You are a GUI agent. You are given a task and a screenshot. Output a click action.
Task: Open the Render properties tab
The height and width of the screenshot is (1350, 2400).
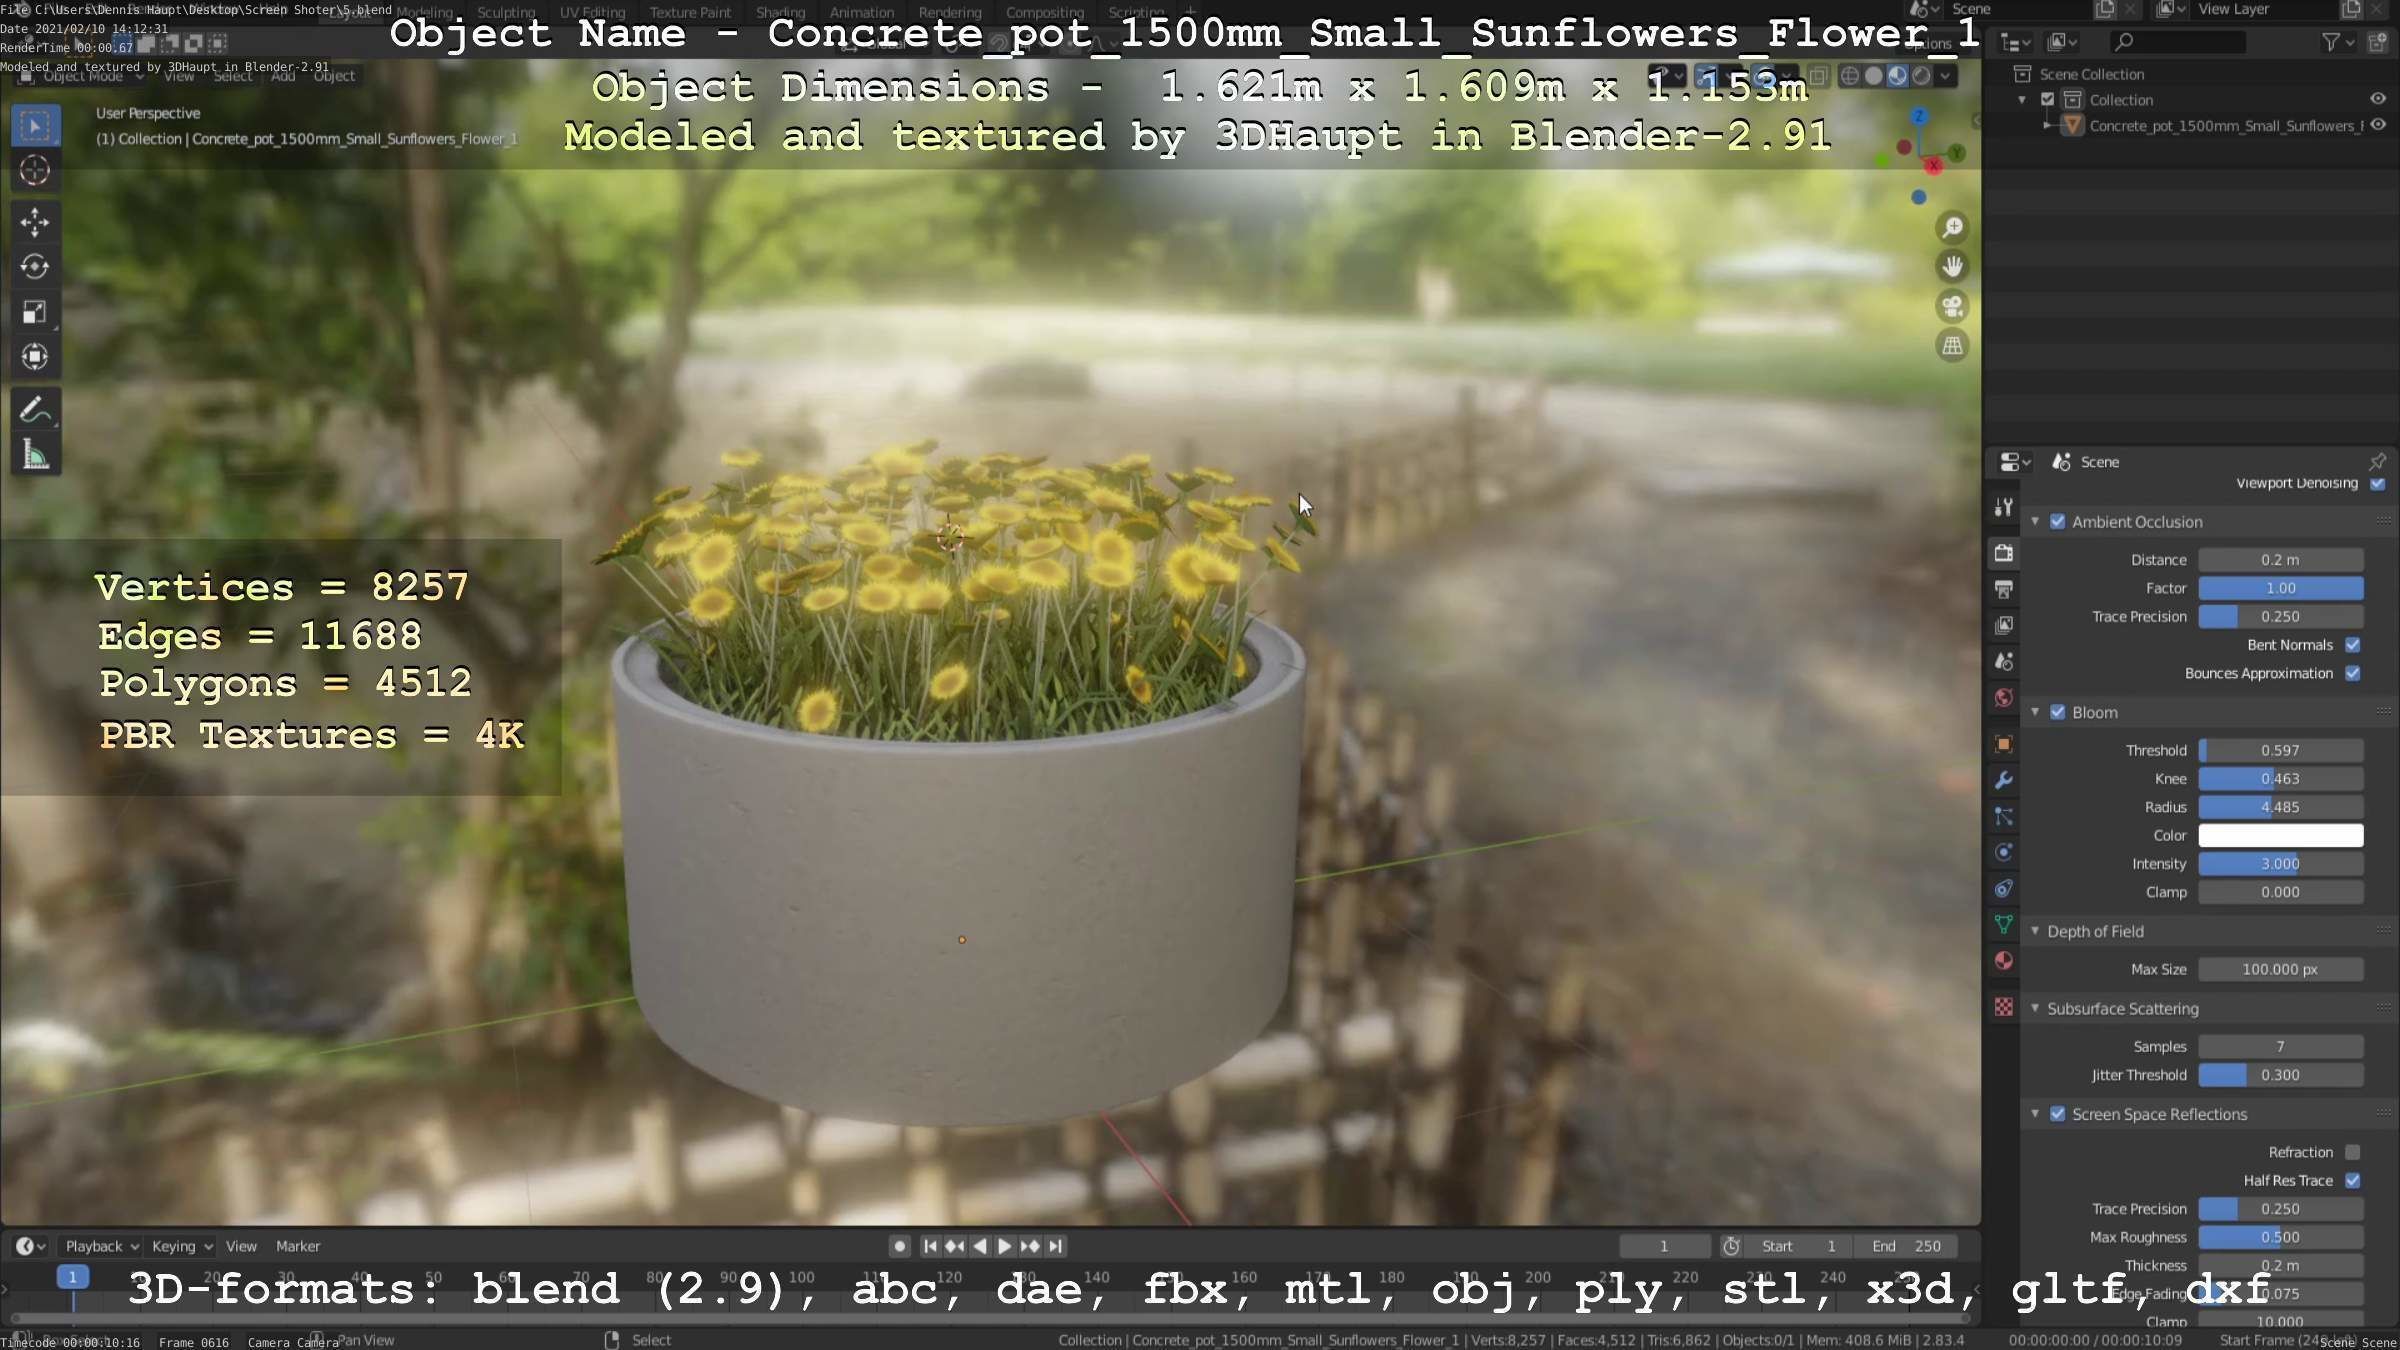(x=2003, y=553)
